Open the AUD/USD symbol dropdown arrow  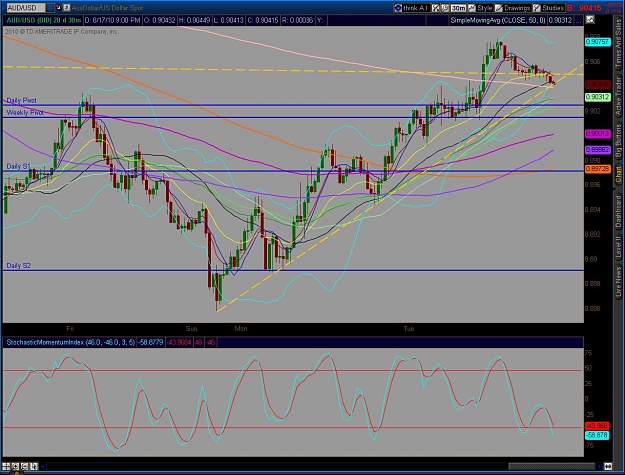(x=50, y=8)
